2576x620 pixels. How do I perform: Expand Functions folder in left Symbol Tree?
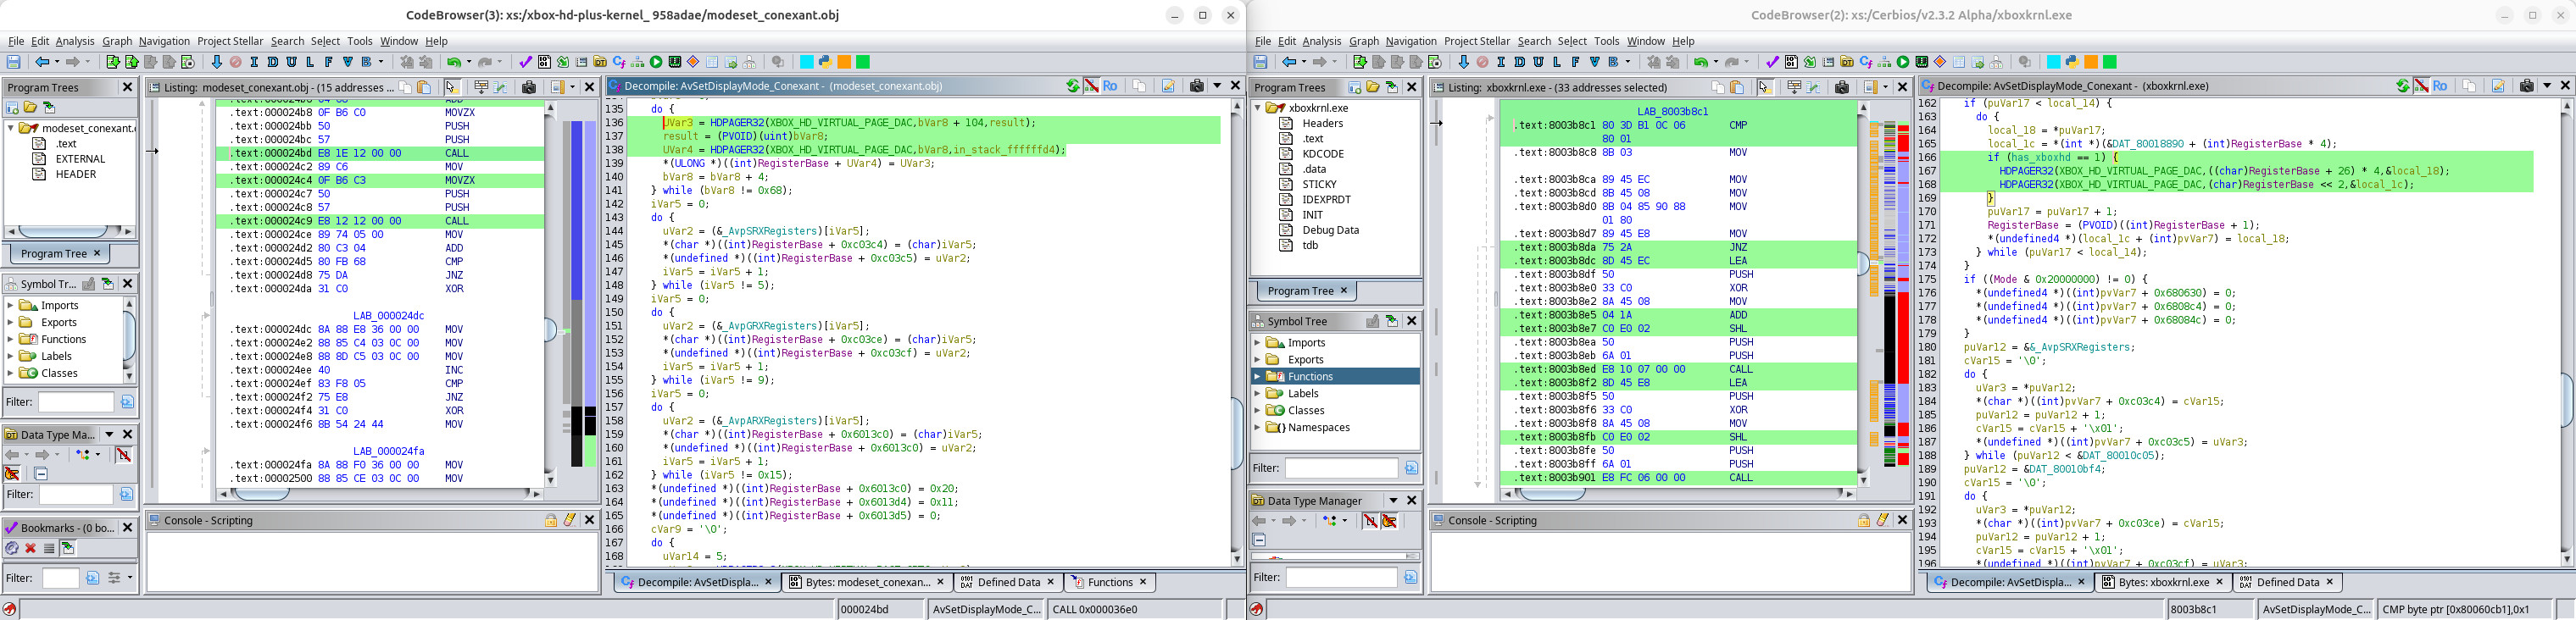click(x=11, y=339)
